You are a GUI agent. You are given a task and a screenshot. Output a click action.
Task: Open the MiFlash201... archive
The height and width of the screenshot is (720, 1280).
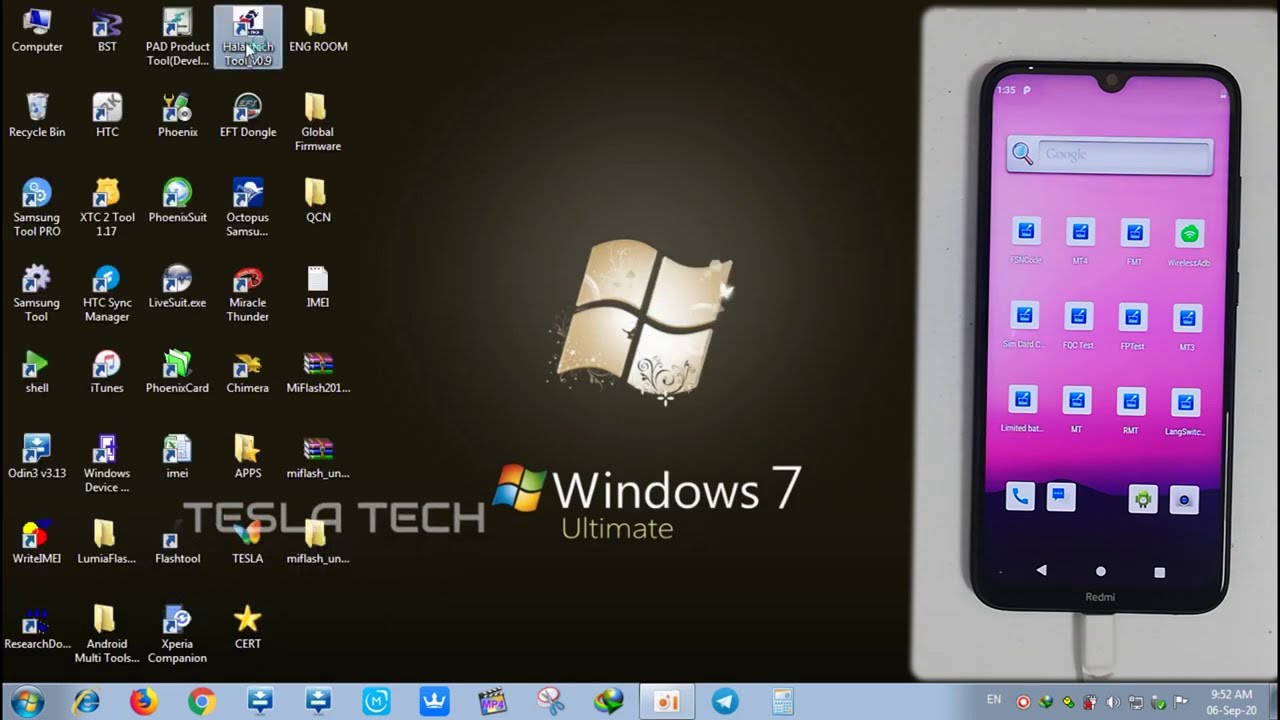click(x=318, y=372)
